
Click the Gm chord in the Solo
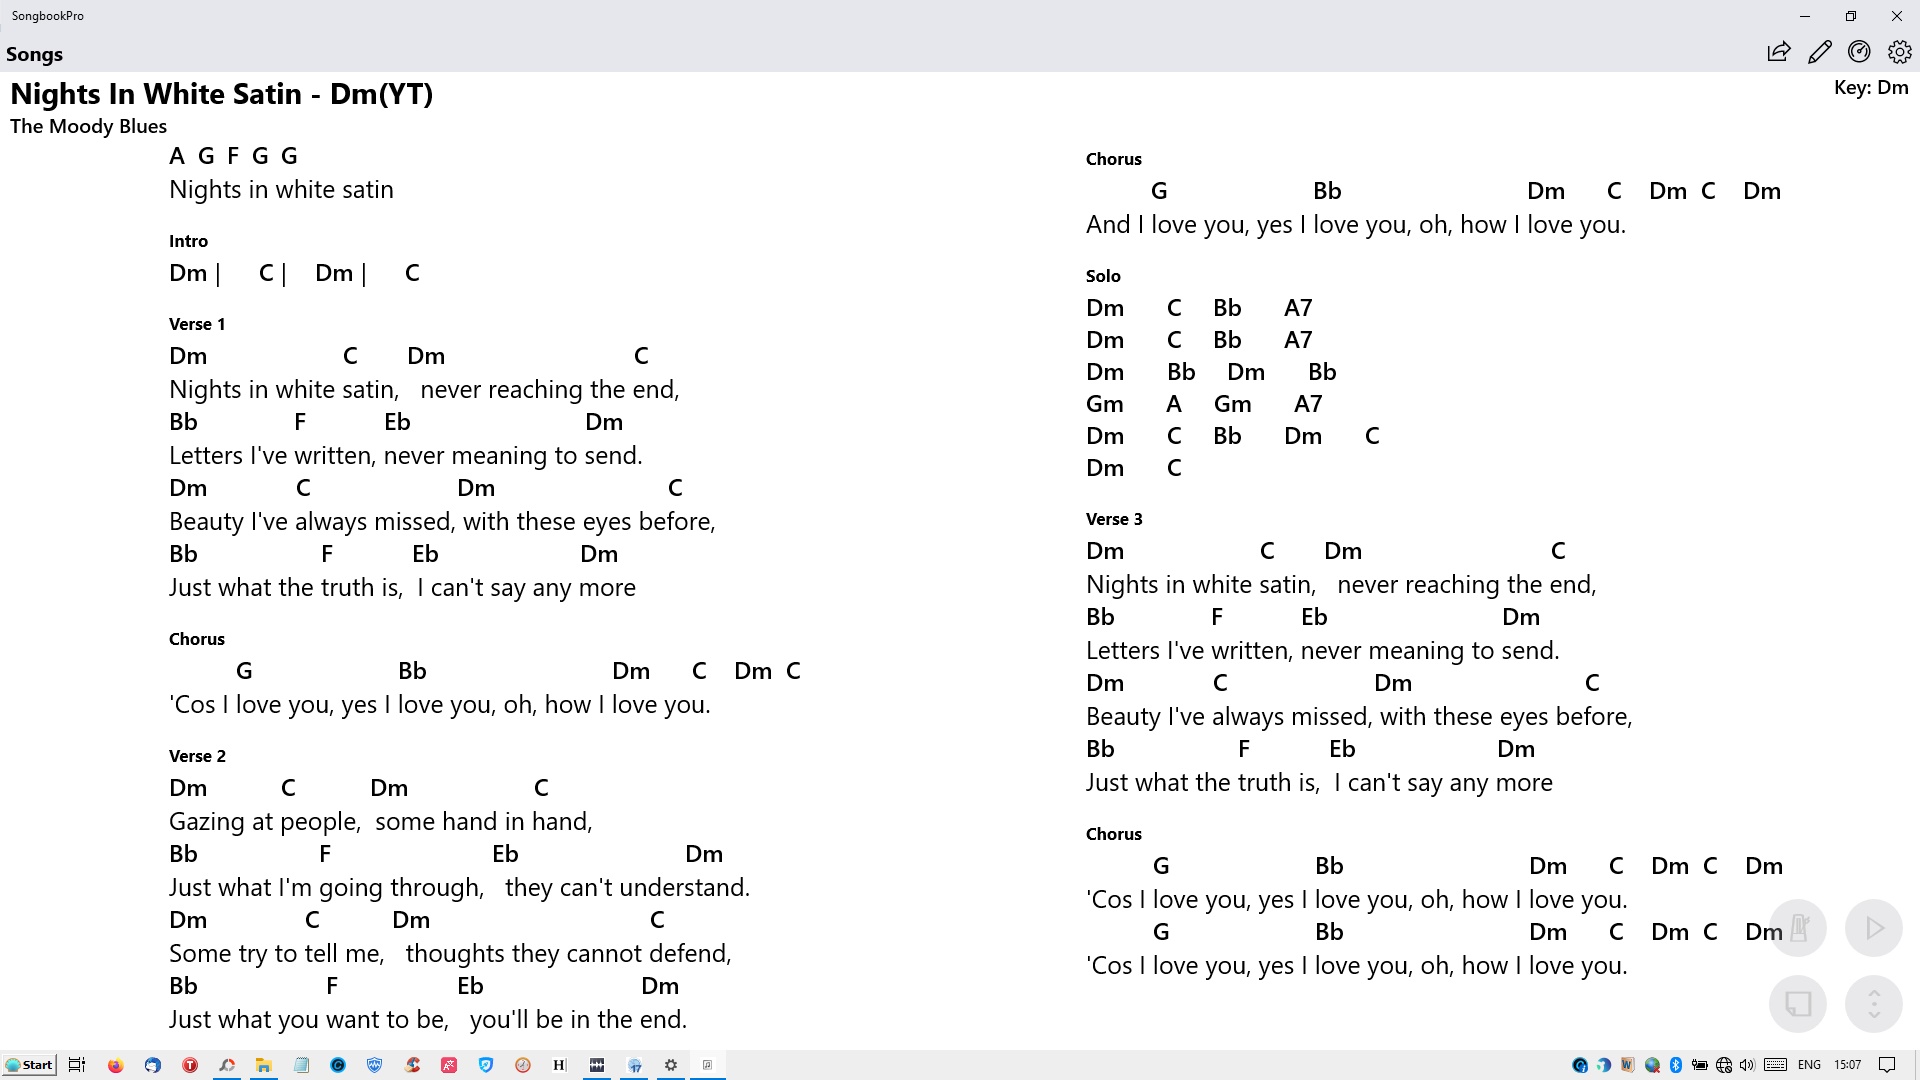pyautogui.click(x=1104, y=404)
